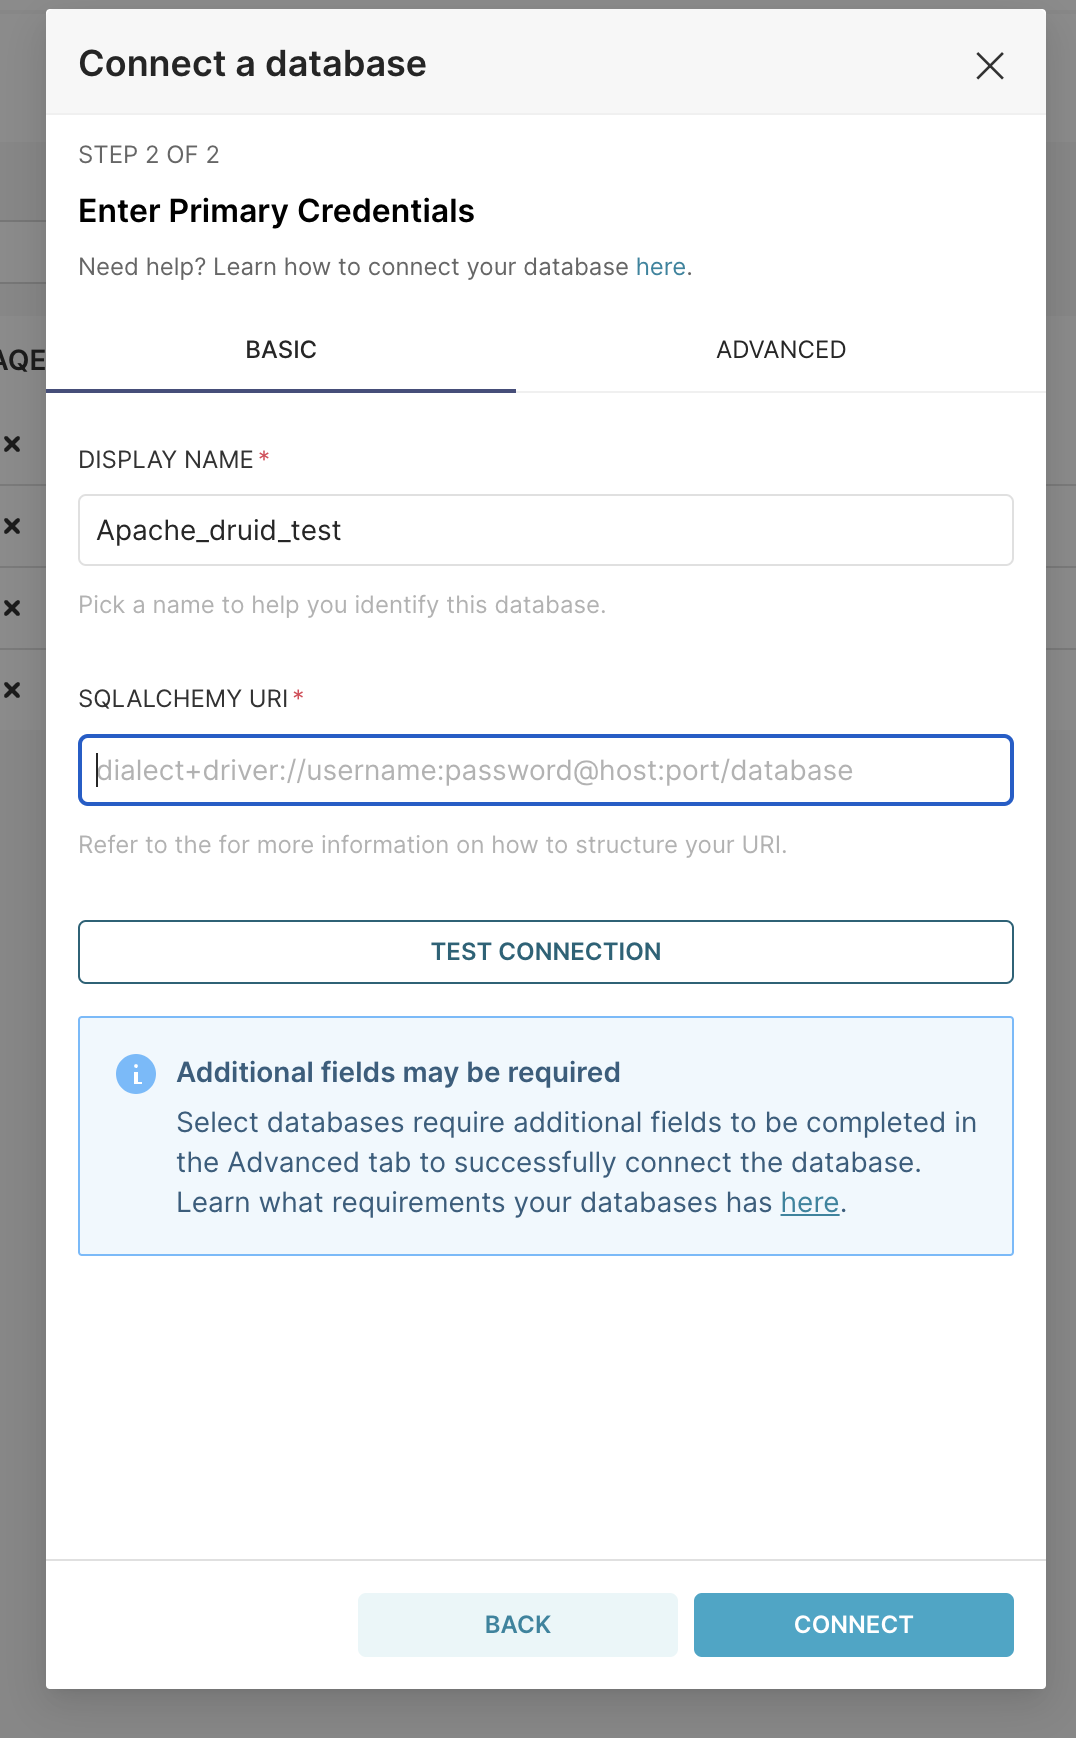Click the CONNECT button

854,1625
